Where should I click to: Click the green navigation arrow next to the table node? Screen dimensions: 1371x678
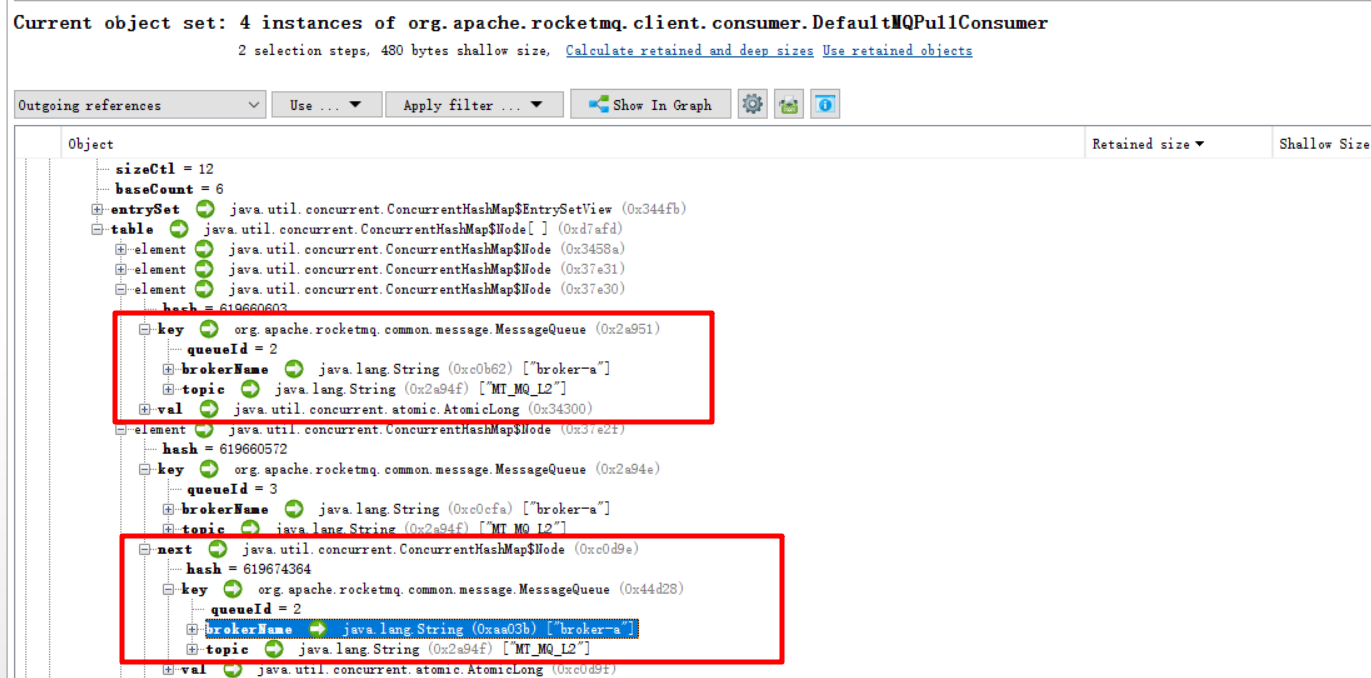pyautogui.click(x=179, y=228)
